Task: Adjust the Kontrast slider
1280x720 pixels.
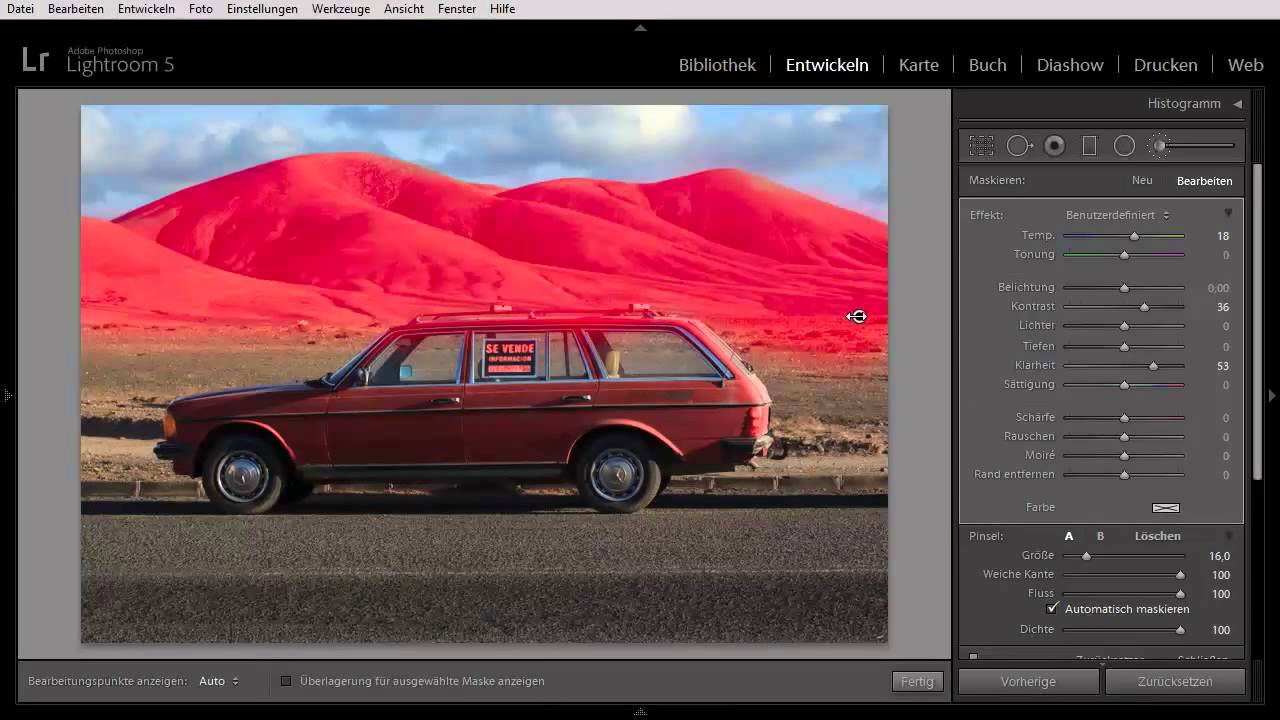Action: pyautogui.click(x=1144, y=307)
